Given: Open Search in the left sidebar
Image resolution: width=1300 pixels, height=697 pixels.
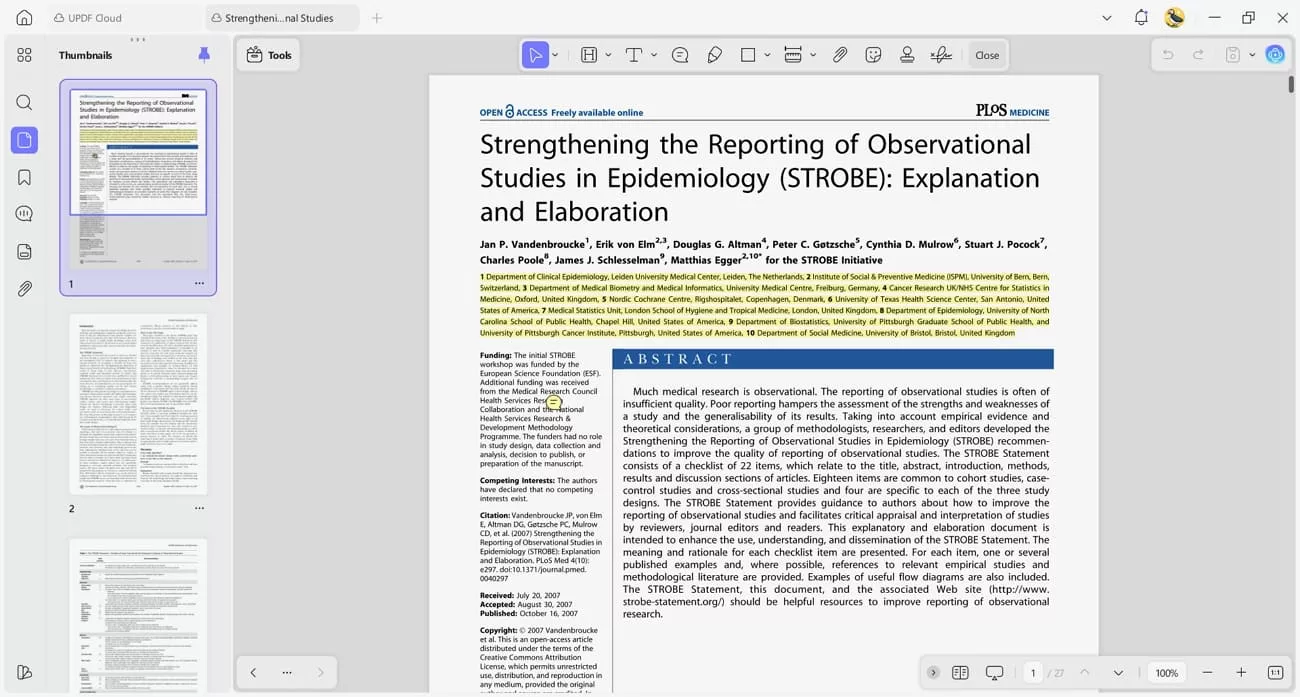Looking at the screenshot, I should pyautogui.click(x=24, y=102).
